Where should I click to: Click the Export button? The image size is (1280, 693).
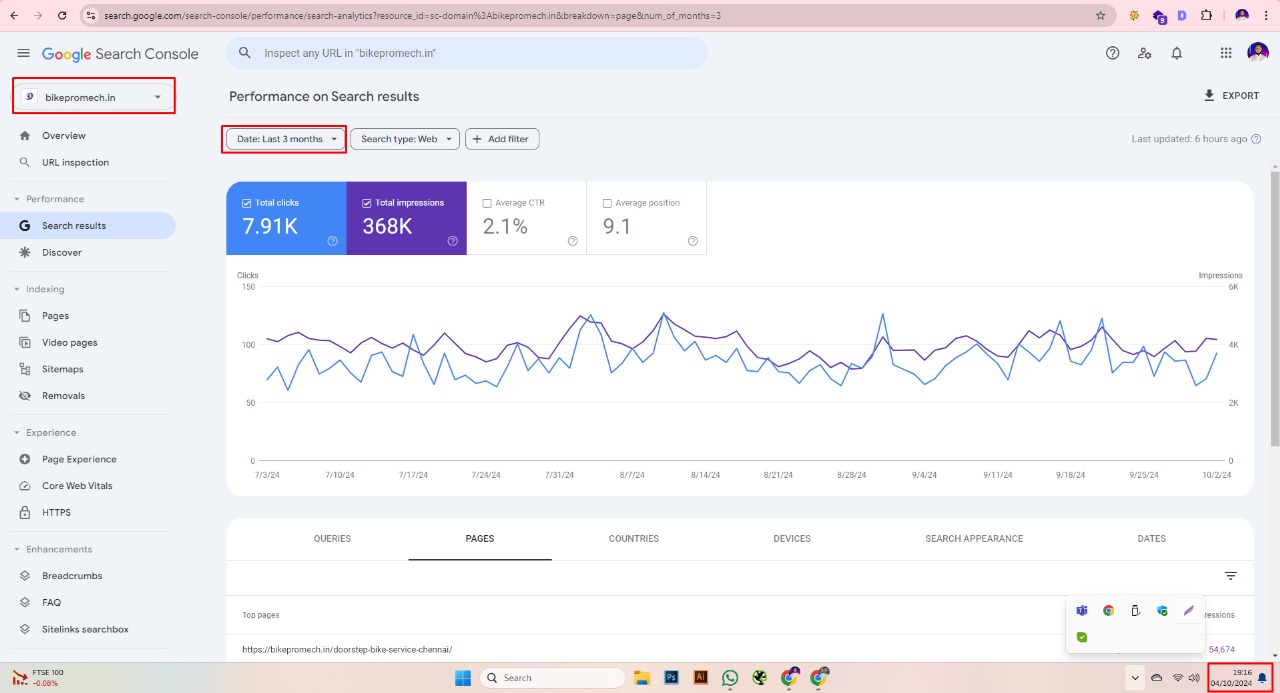(x=1231, y=96)
